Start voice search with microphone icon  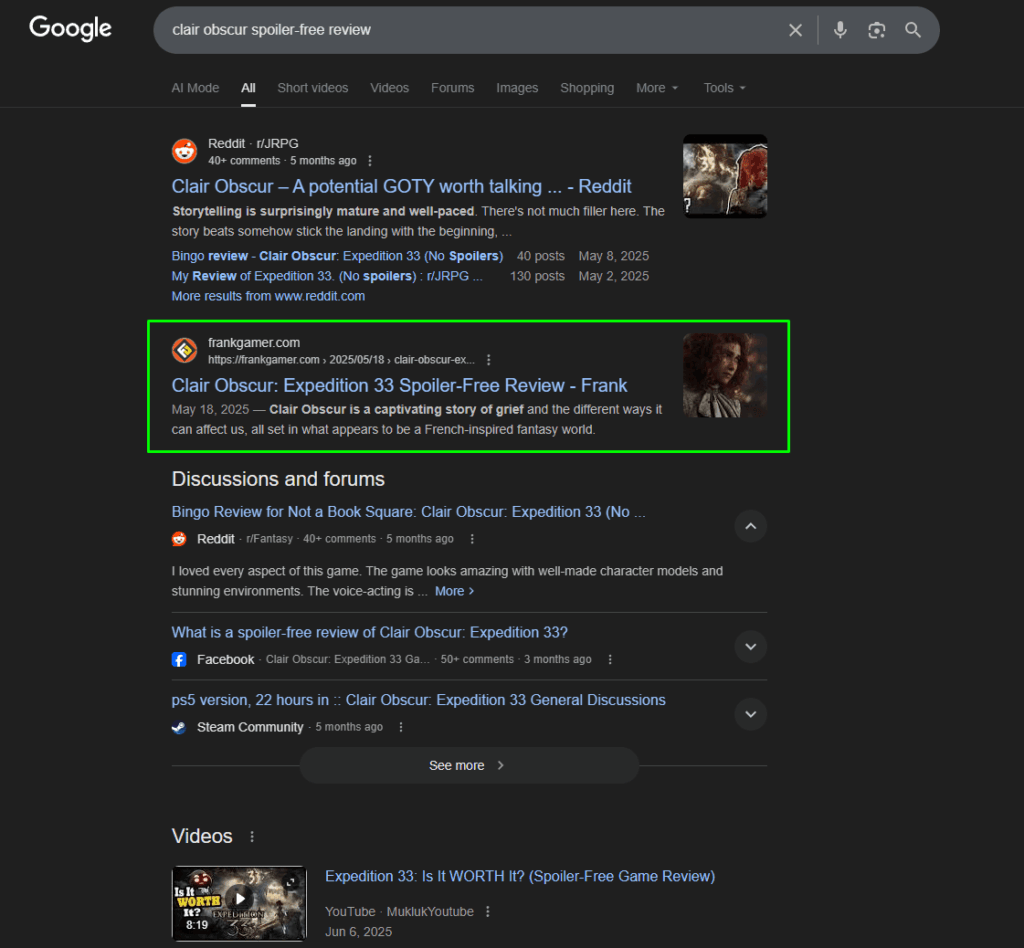pos(840,30)
